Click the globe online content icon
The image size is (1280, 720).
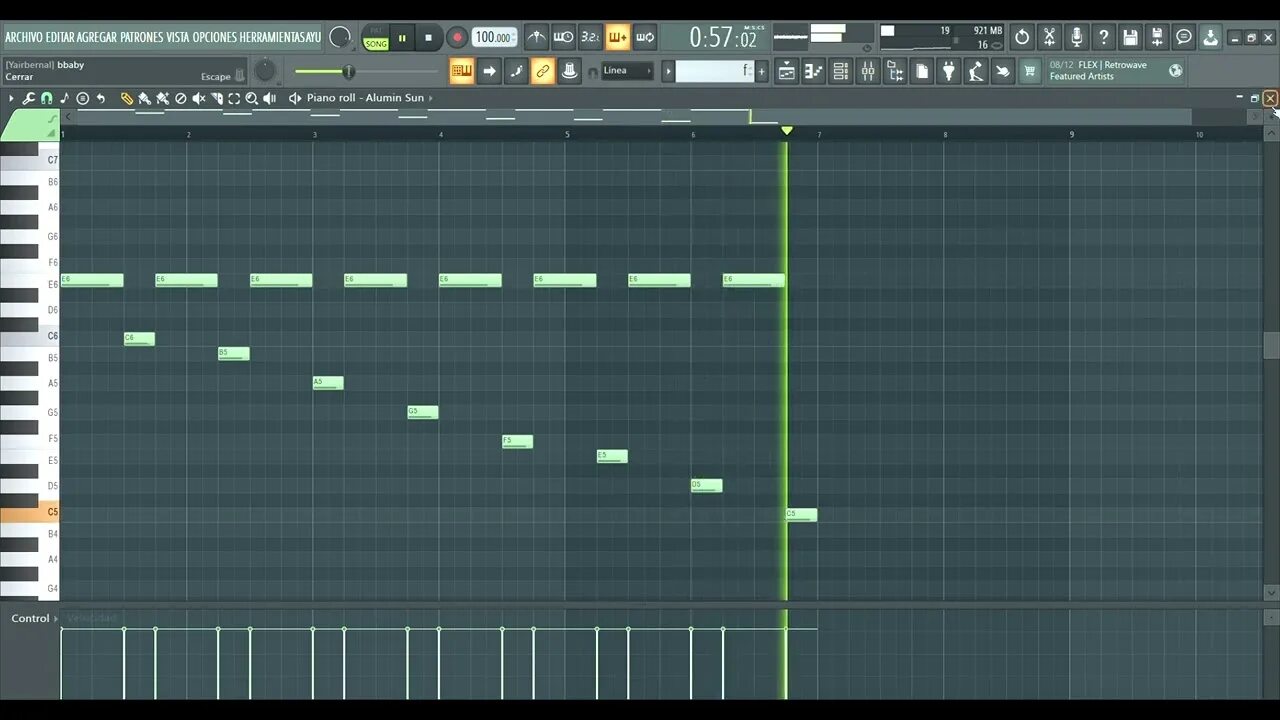pyautogui.click(x=1175, y=70)
